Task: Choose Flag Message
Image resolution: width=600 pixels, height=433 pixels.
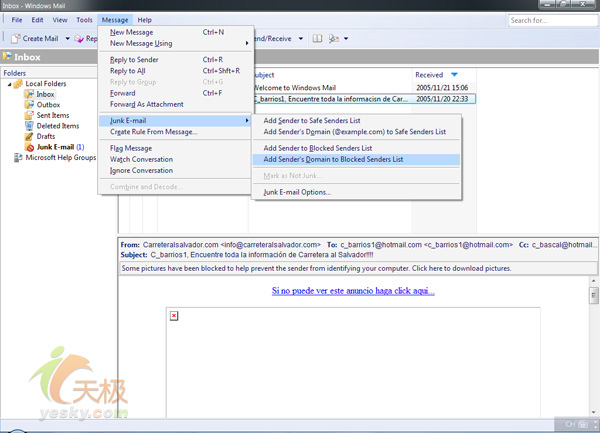Action: pos(176,148)
